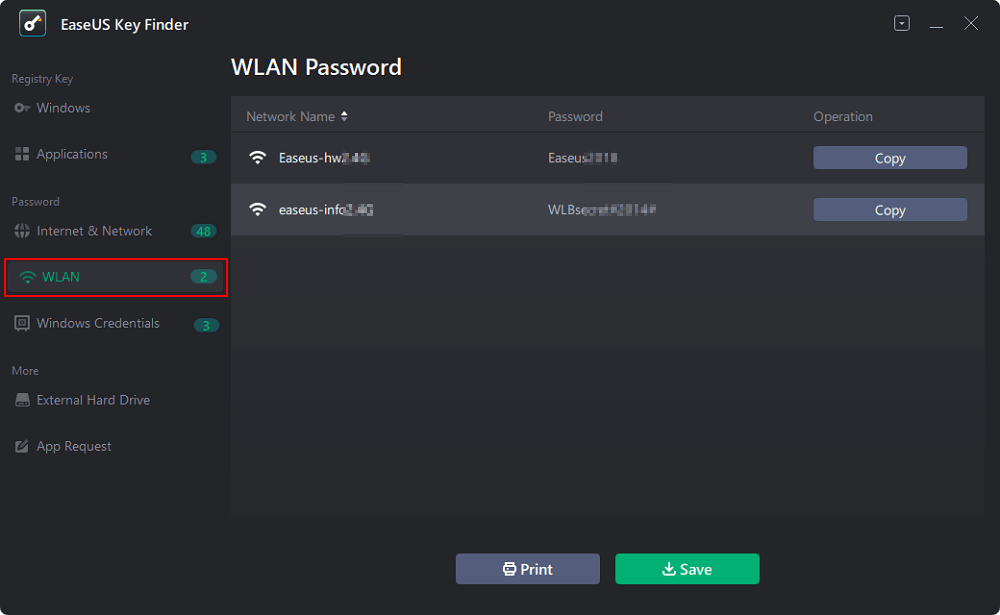Open the title bar dropdown menu
Viewport: 1000px width, 615px height.
point(902,22)
